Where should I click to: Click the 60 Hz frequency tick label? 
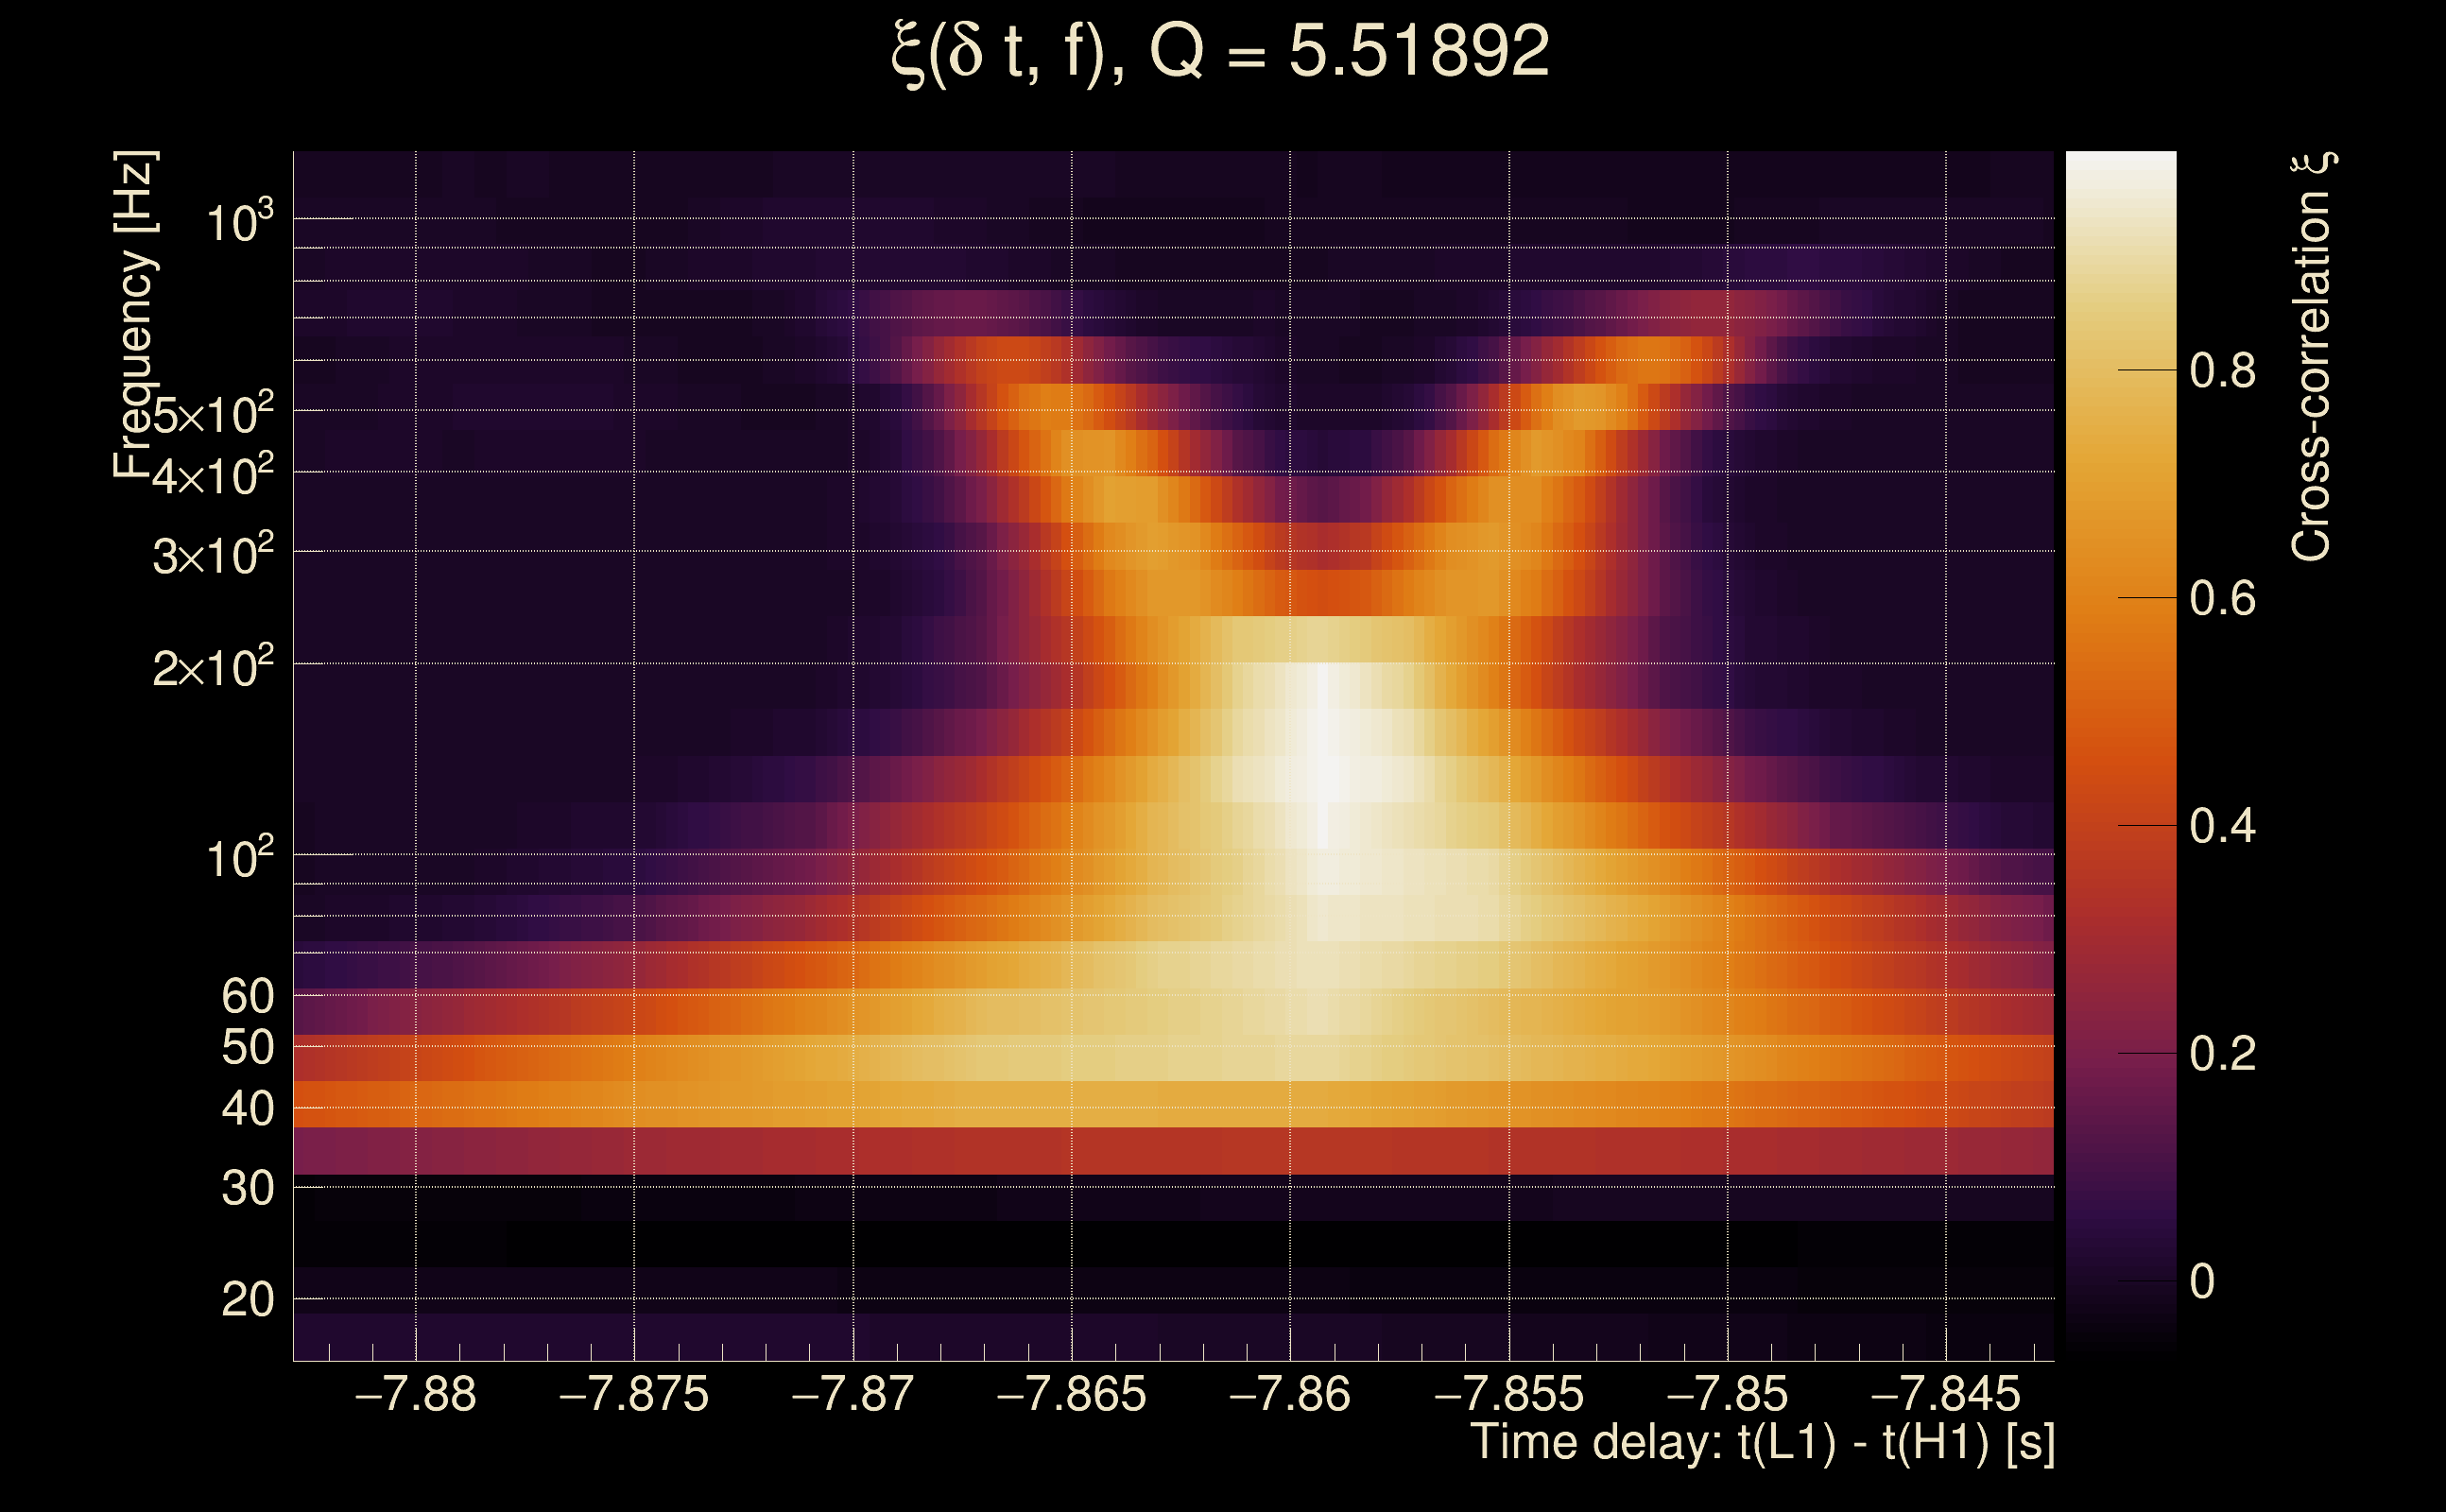pos(247,996)
